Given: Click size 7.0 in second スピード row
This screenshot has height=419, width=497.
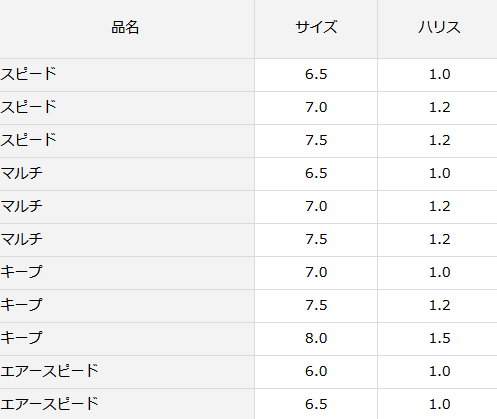Looking at the screenshot, I should point(316,108).
